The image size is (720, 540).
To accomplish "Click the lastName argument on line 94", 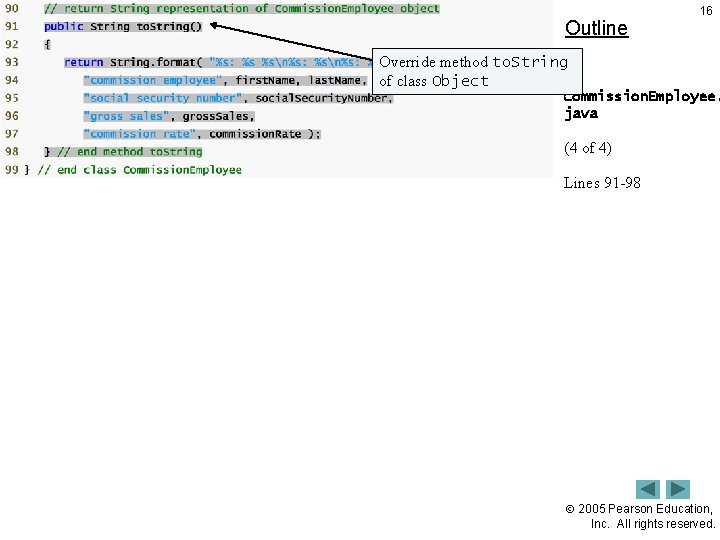I will coord(335,80).
